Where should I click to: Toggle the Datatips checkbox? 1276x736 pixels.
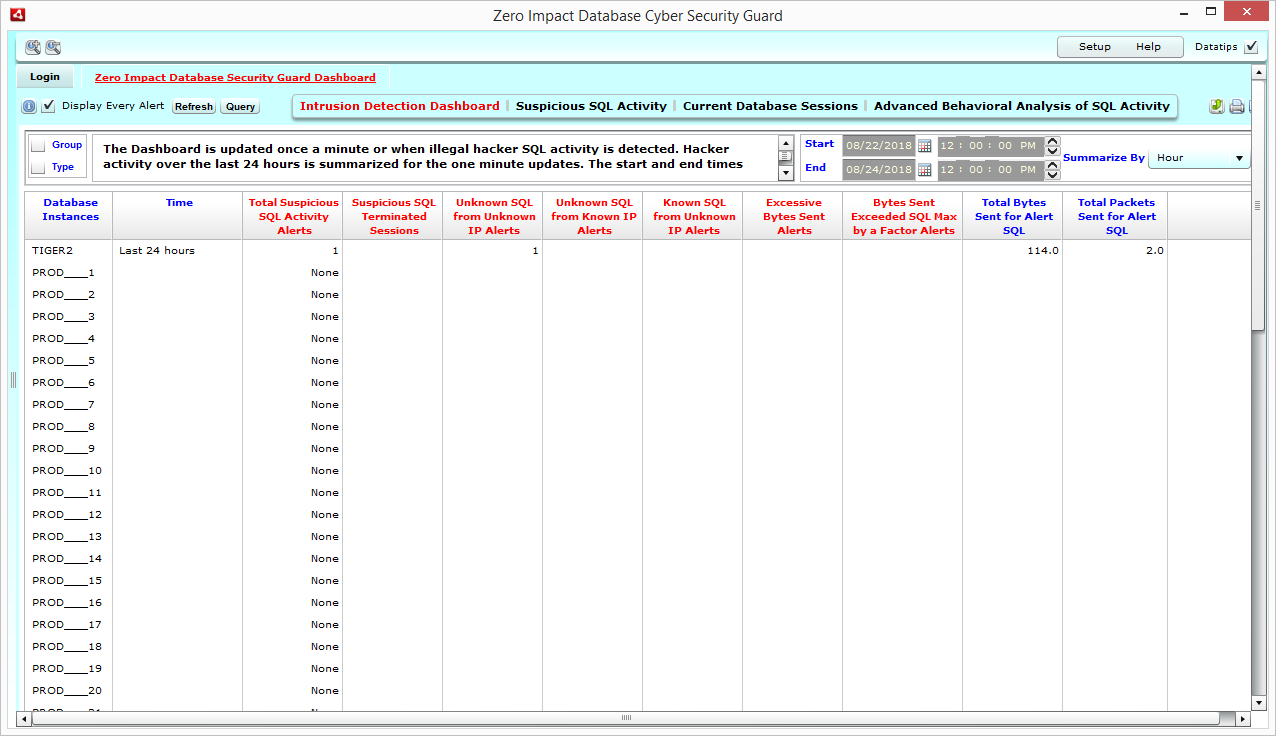pyautogui.click(x=1251, y=47)
